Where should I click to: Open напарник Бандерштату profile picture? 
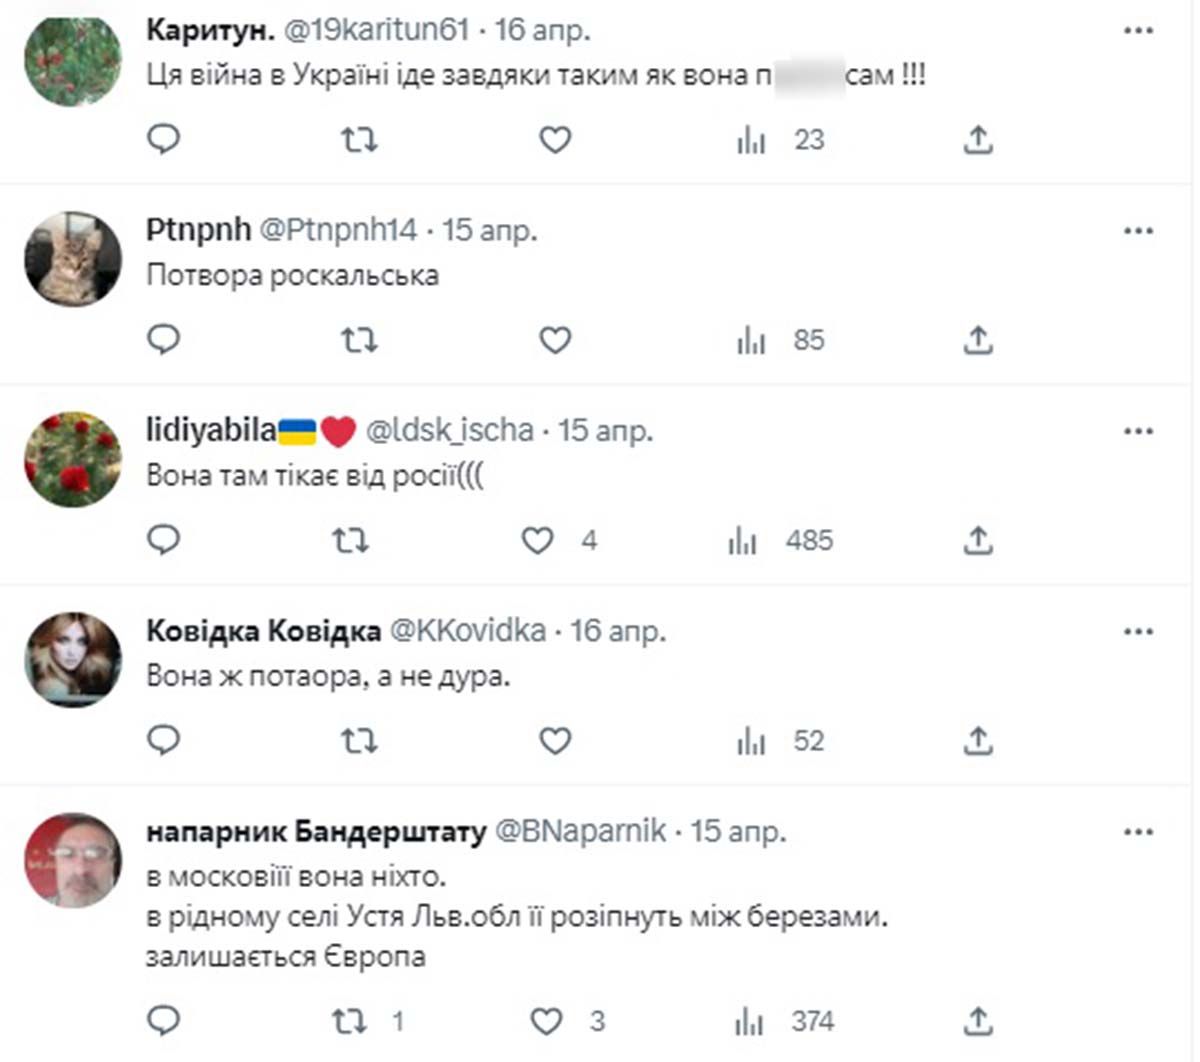[x=73, y=860]
